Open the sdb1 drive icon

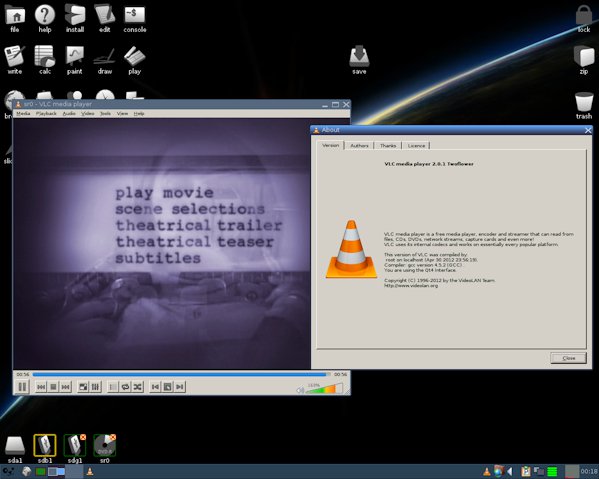pos(45,449)
